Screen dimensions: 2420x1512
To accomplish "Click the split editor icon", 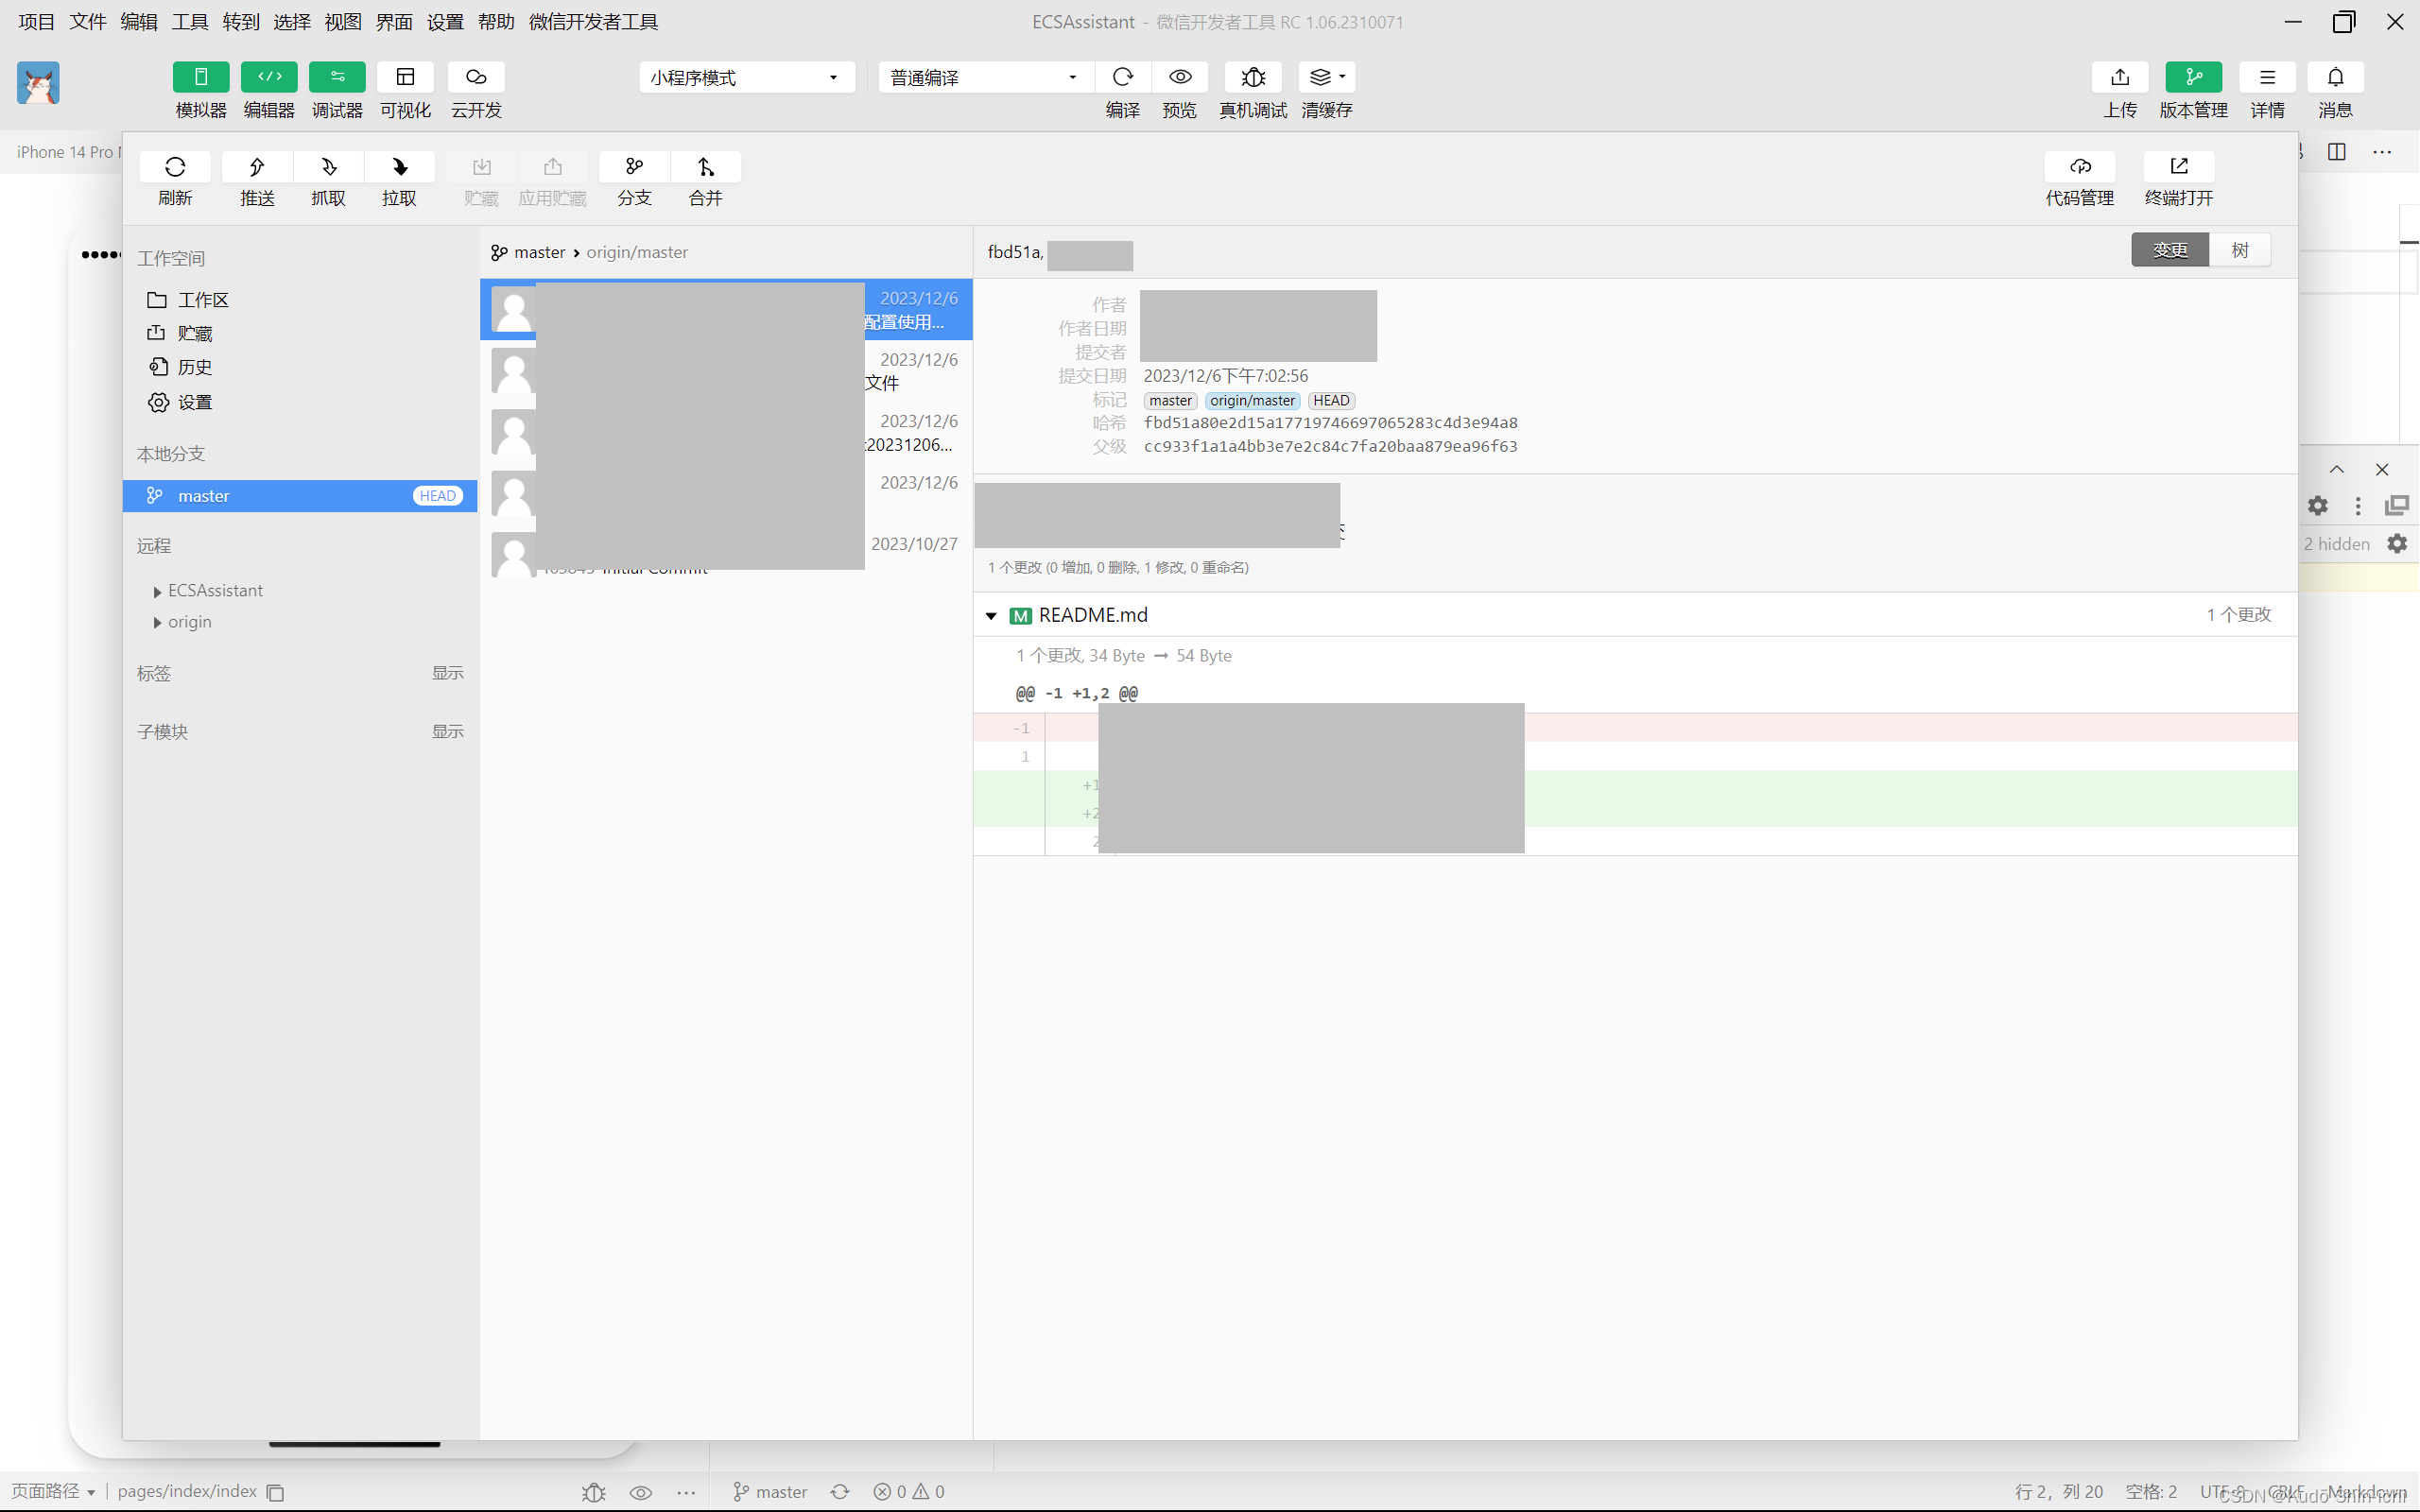I will (2337, 152).
